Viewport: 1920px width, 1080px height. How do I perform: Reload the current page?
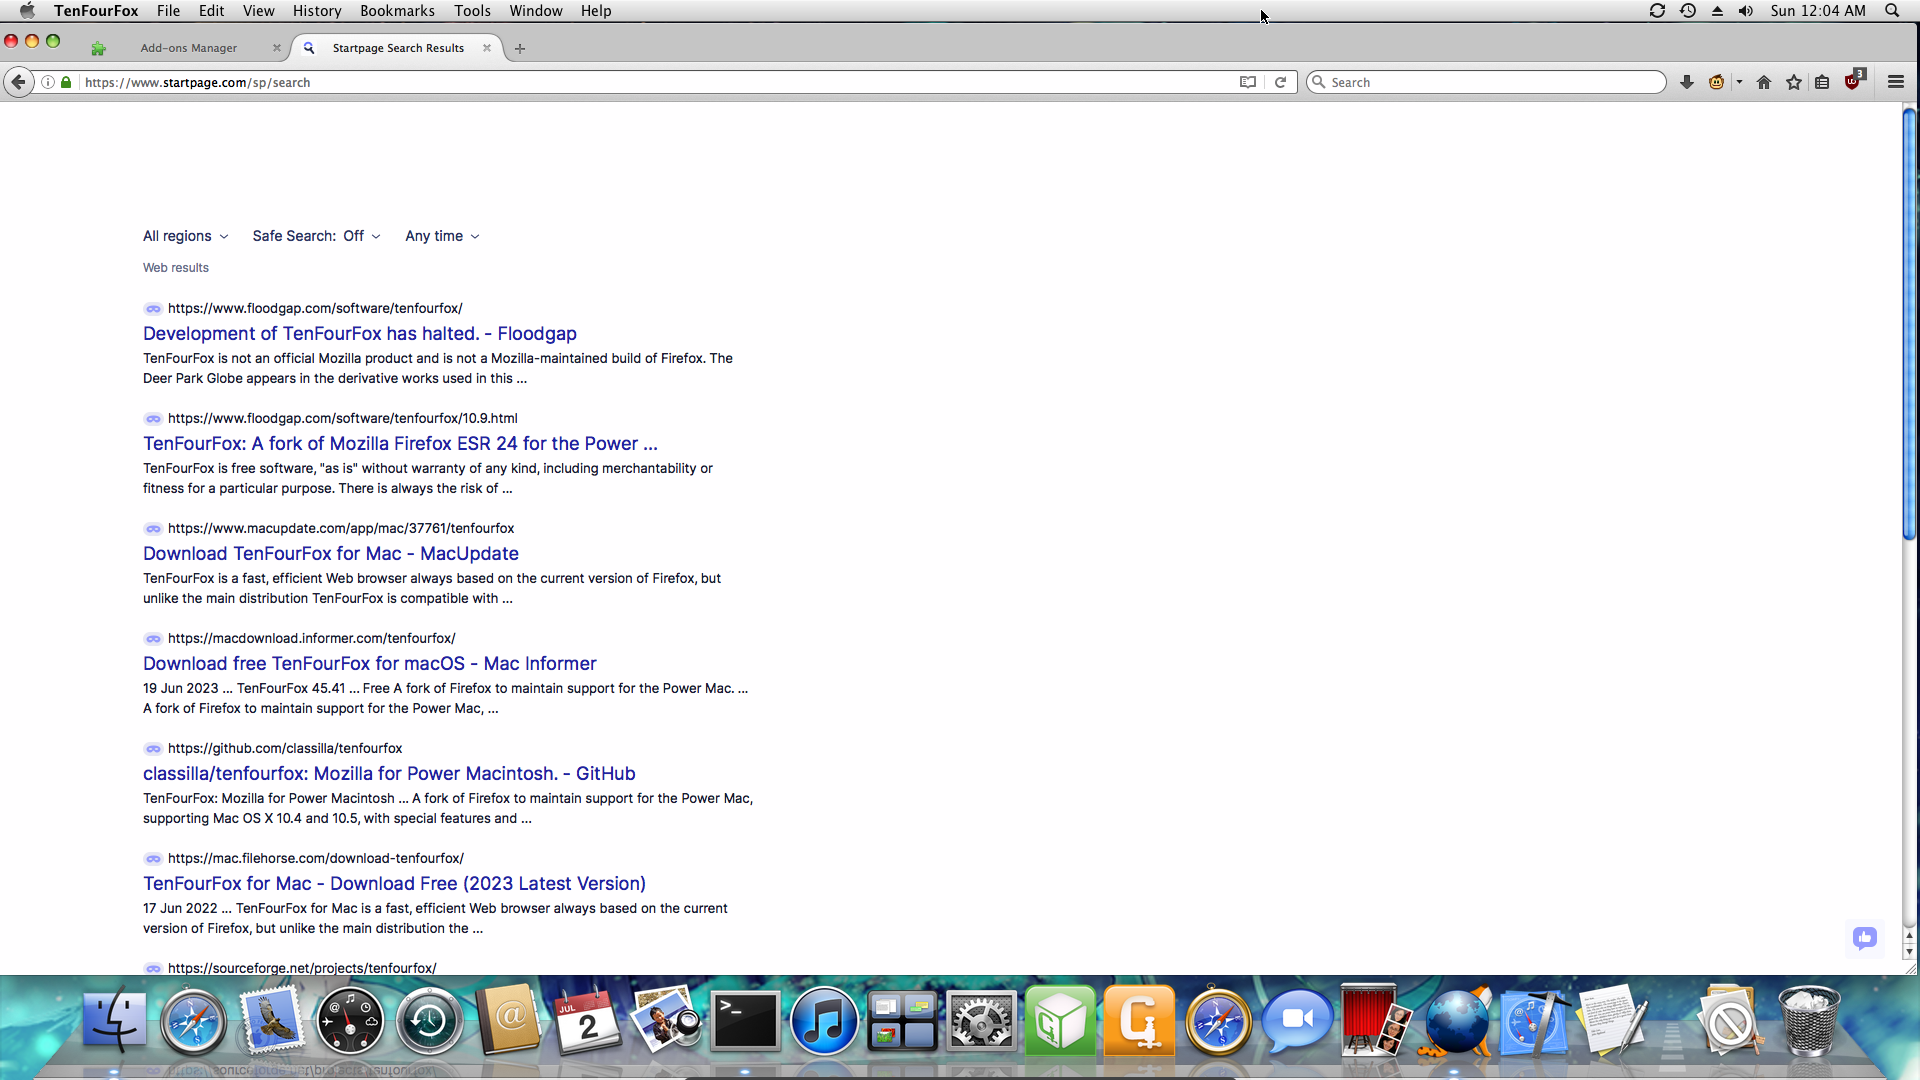(1280, 82)
